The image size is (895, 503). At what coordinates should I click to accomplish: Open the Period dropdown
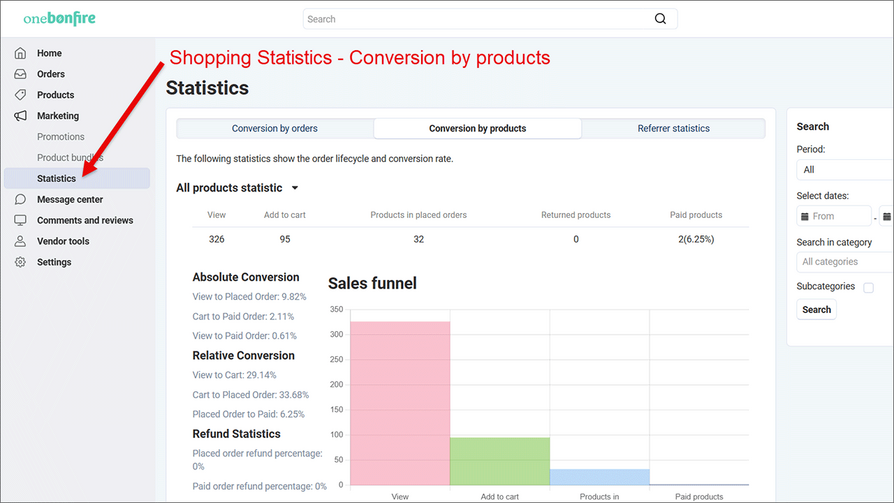[845, 170]
